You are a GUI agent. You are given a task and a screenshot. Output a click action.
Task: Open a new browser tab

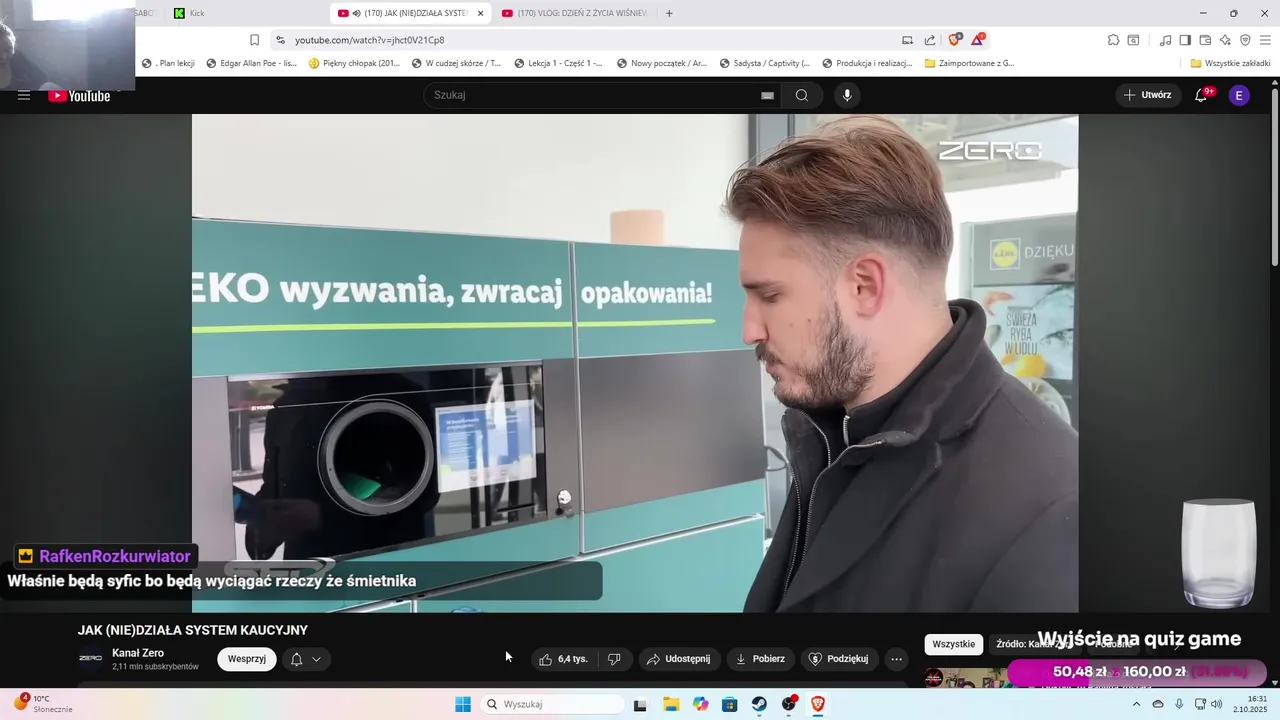point(669,13)
